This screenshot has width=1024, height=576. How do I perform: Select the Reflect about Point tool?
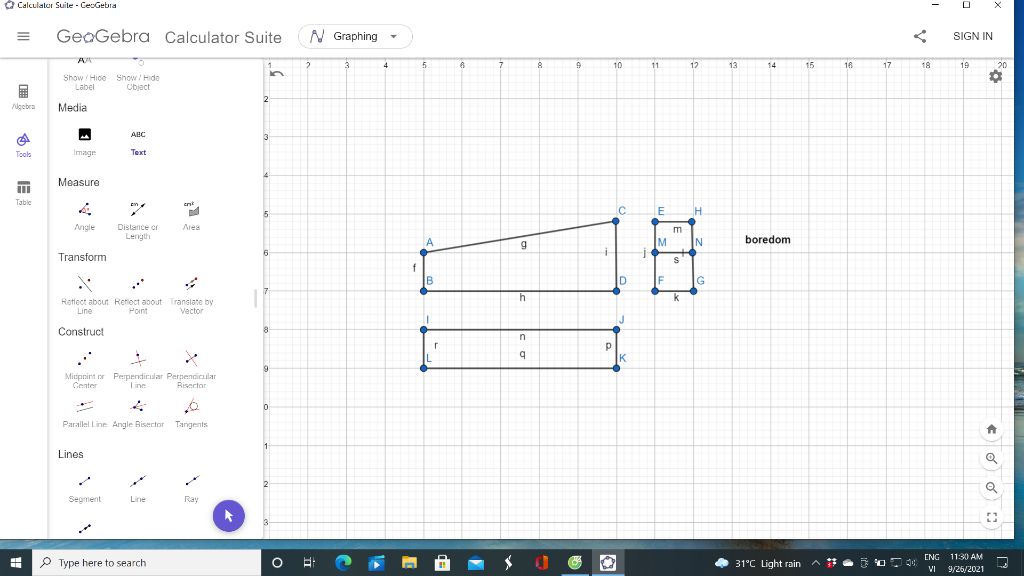point(138,295)
